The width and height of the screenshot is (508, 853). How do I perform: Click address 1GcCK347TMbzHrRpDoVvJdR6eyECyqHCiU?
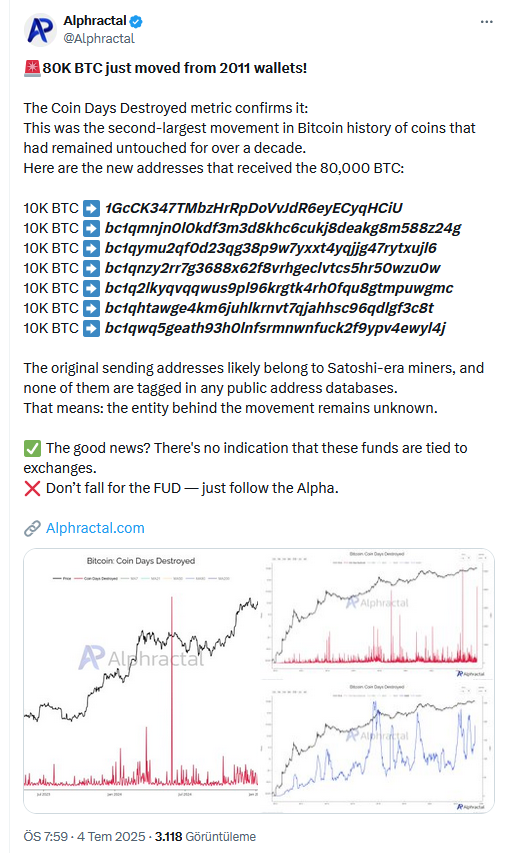(x=253, y=208)
